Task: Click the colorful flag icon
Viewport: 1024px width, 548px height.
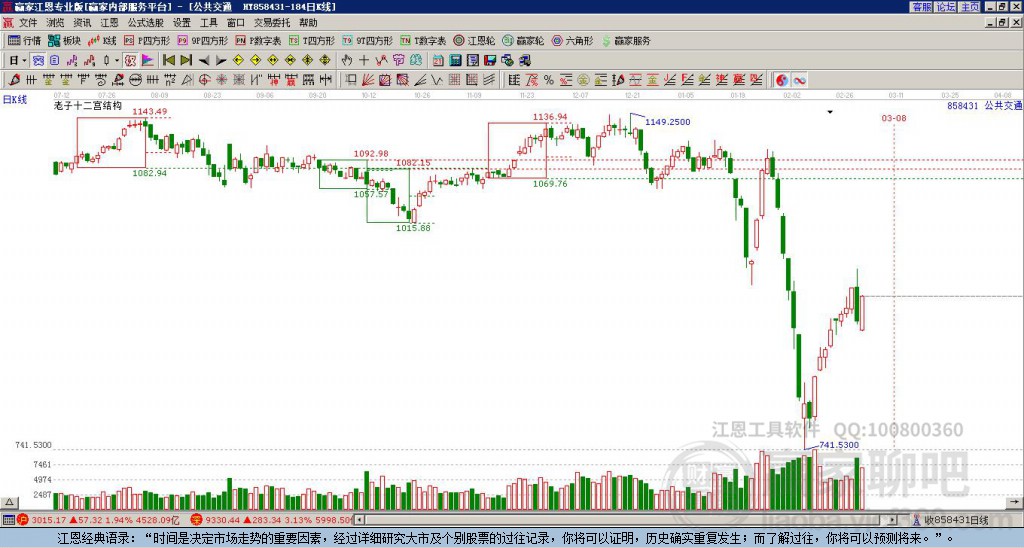Action: pos(148,60)
